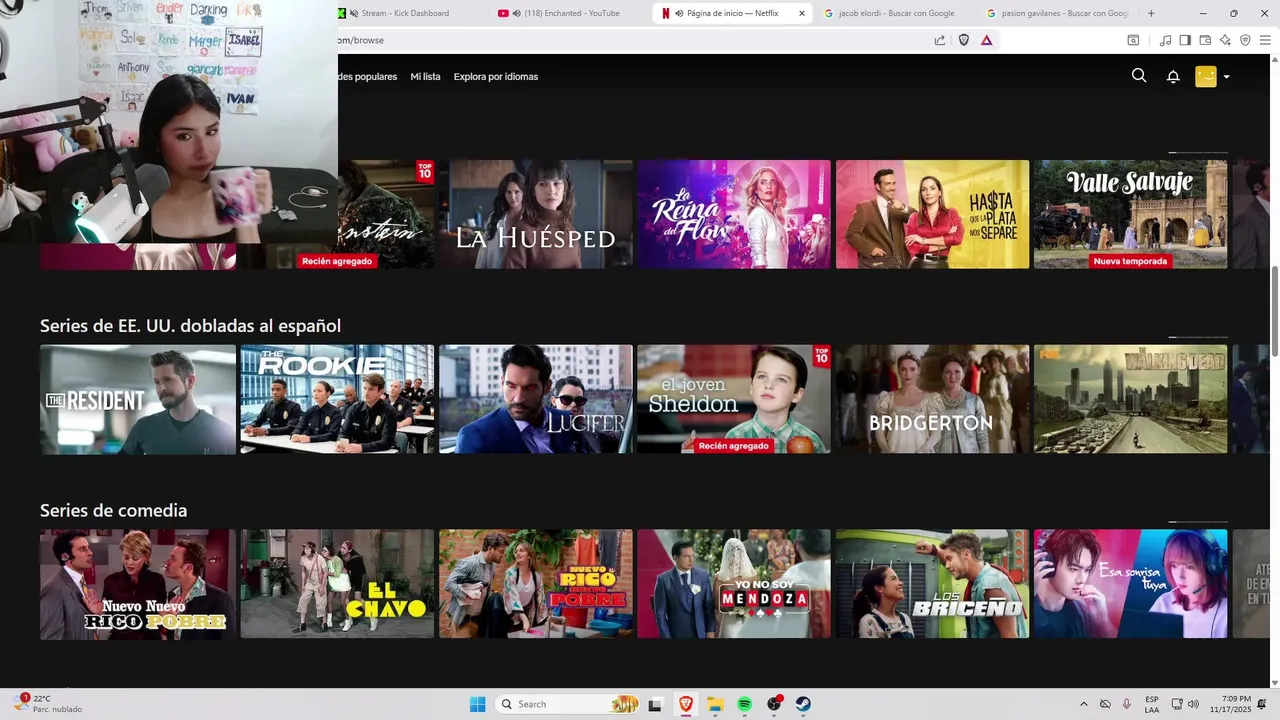The height and width of the screenshot is (720, 1280).
Task: Open weather widget 22°C Parc. nublado
Action: click(47, 704)
